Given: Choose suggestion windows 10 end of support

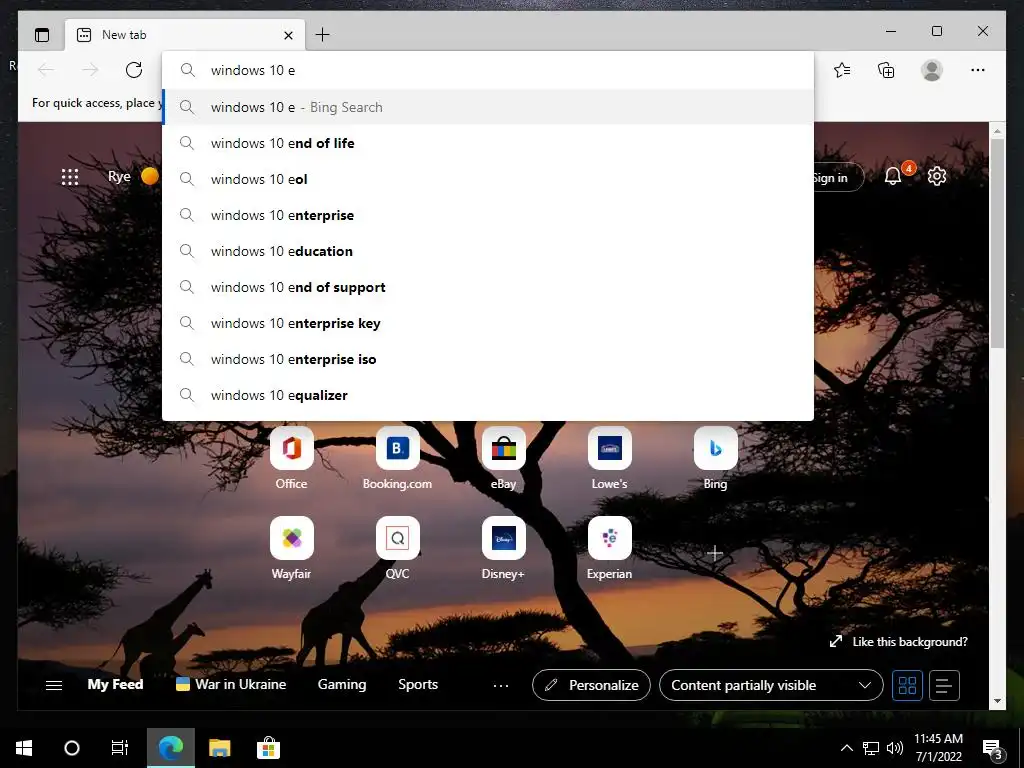Looking at the screenshot, I should tap(488, 287).
